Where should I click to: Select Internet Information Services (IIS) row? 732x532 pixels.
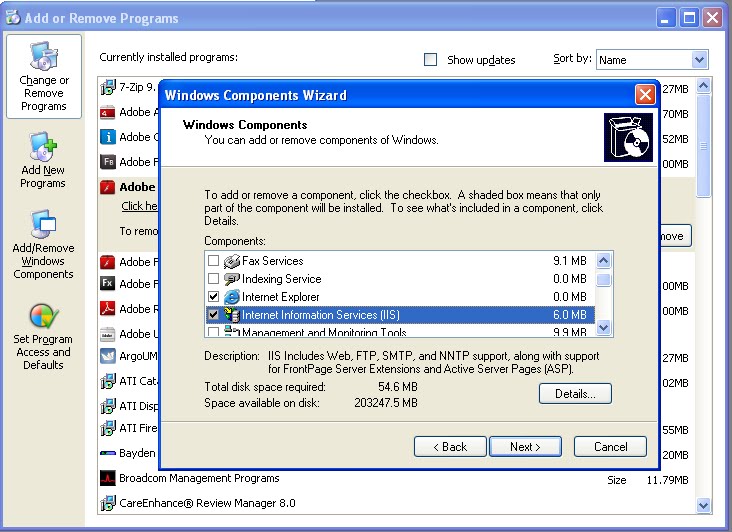tap(400, 315)
